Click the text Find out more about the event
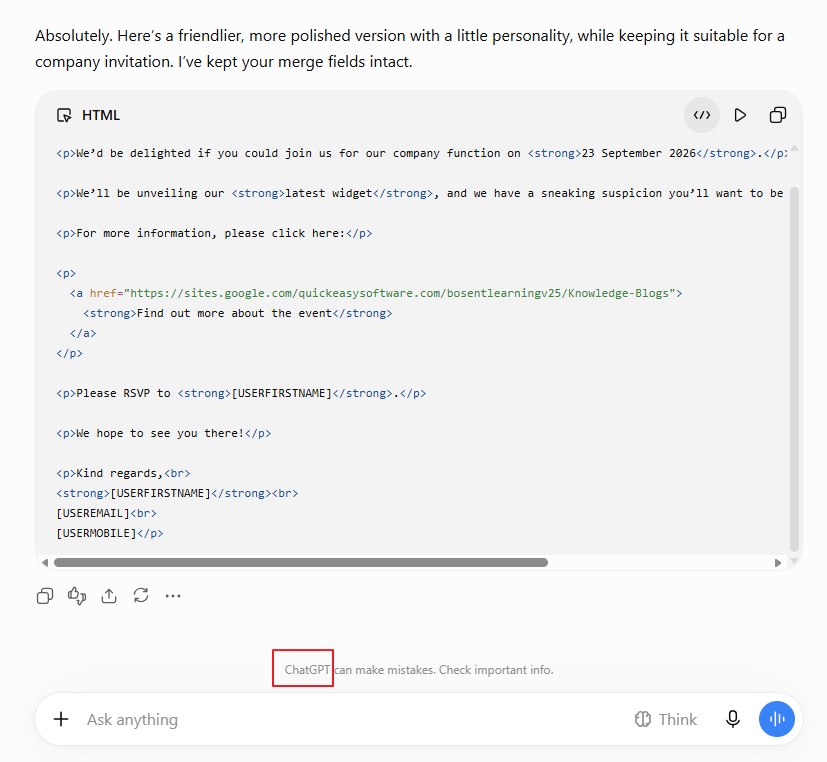Screen dimensions: 827x762 pos(234,313)
